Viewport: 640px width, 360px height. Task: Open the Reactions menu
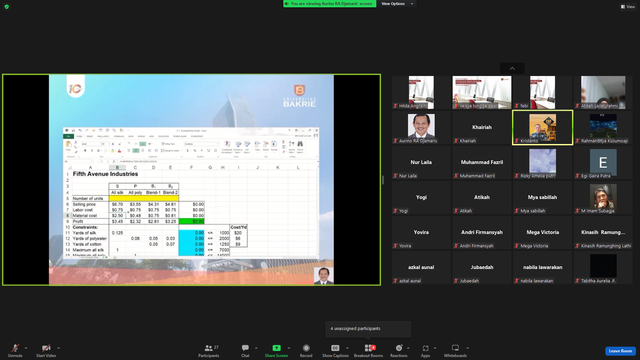click(399, 350)
